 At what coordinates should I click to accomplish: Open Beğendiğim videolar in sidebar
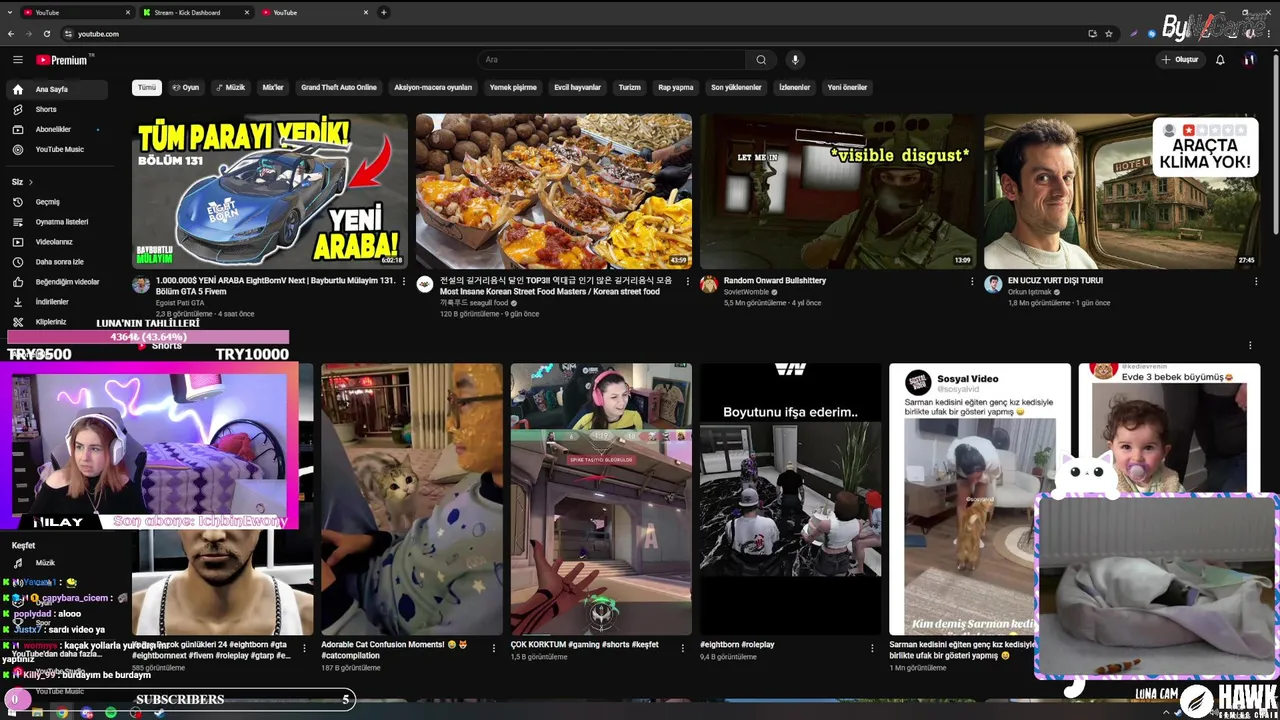(x=58, y=282)
